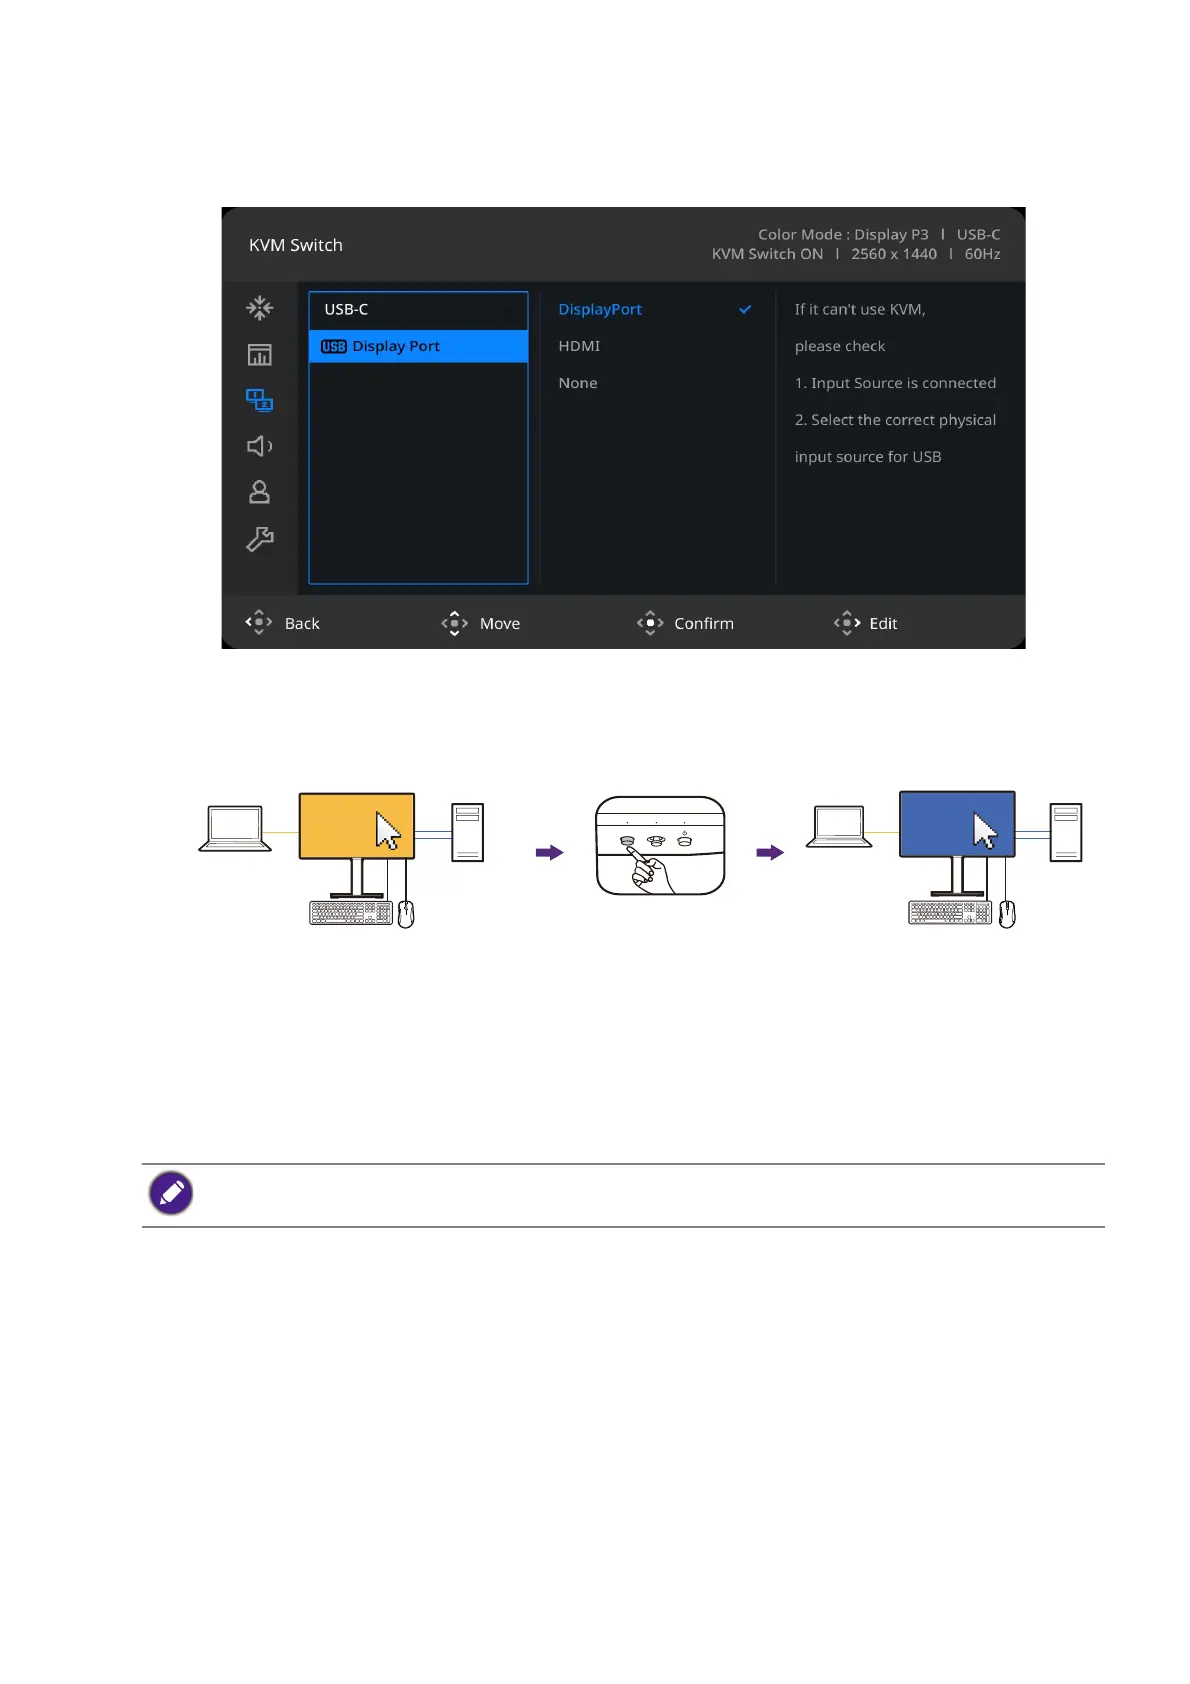Click the purple pencil note icon
Screen dimensions: 1190x1684
tap(171, 1193)
